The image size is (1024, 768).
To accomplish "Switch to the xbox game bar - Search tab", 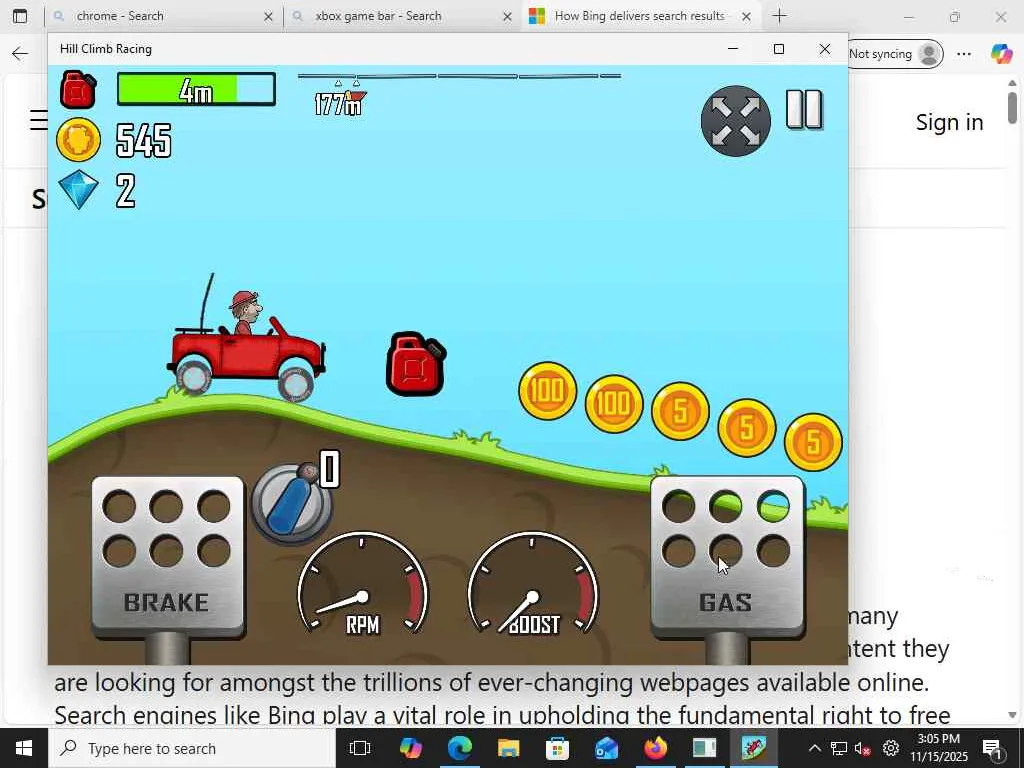I will pos(402,16).
